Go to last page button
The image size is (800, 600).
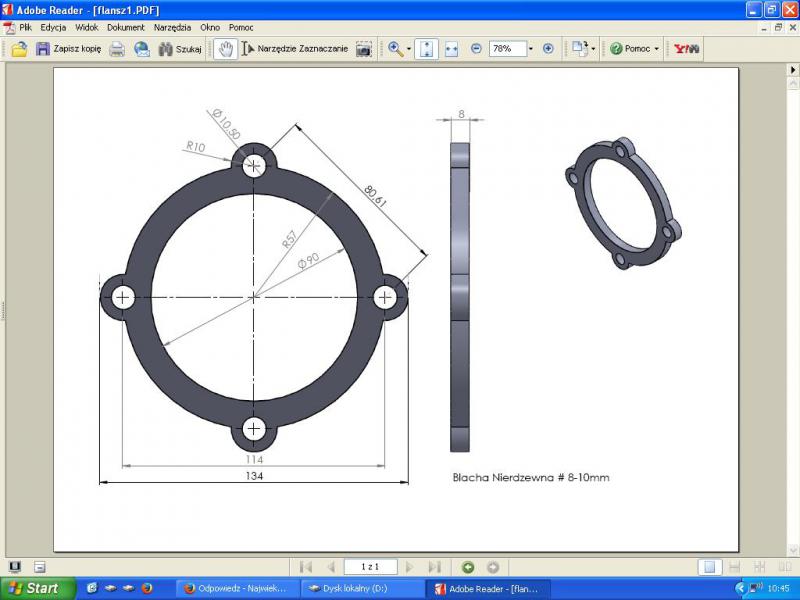tap(434, 567)
